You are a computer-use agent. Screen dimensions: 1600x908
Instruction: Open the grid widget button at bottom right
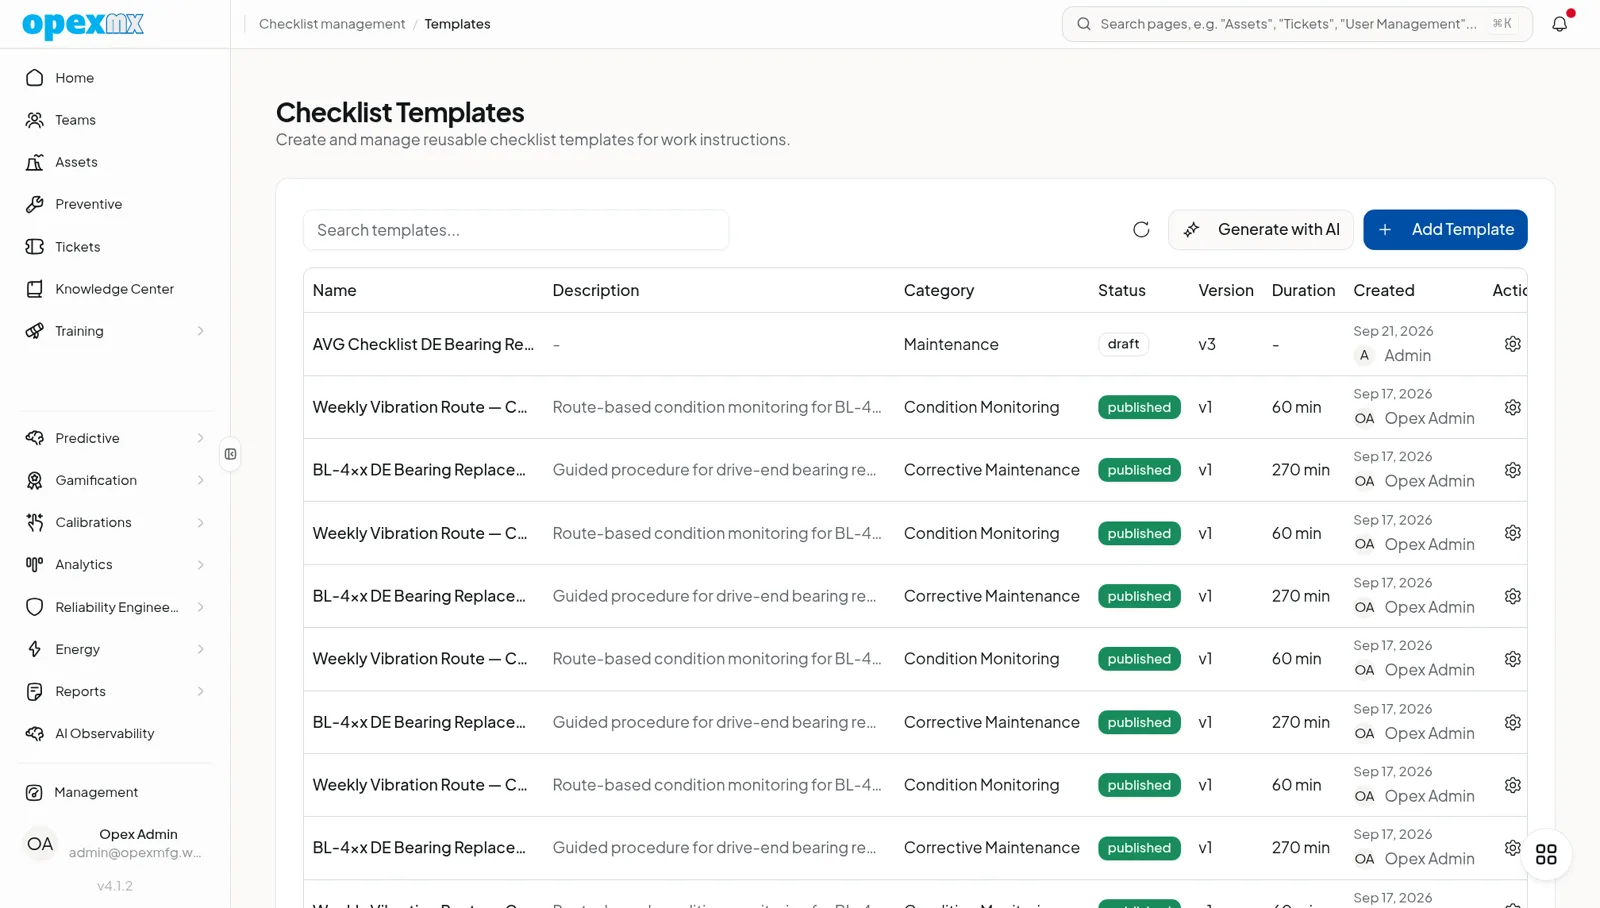(1546, 854)
